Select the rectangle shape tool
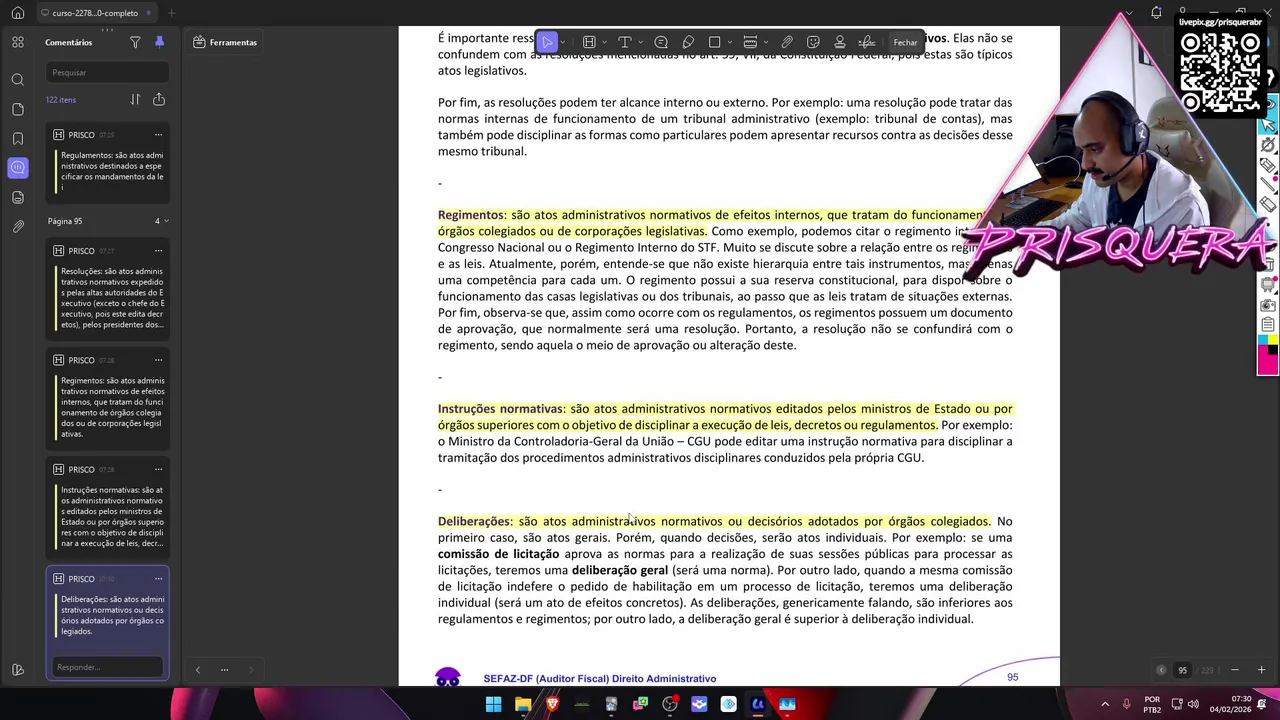The height and width of the screenshot is (720, 1280). tap(714, 42)
